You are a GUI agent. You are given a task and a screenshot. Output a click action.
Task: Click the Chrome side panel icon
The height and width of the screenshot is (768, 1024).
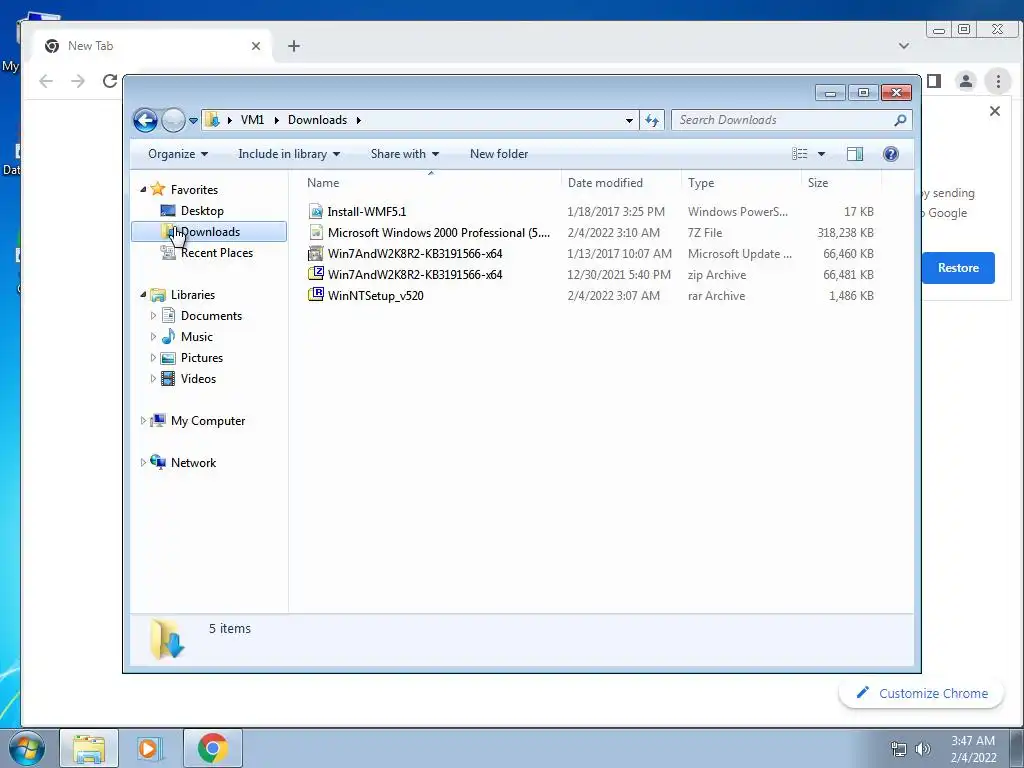934,81
